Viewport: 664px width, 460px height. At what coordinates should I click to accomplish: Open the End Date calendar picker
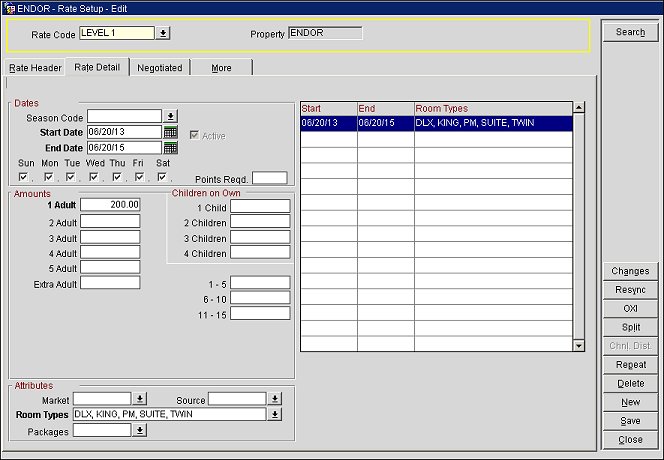coord(170,148)
